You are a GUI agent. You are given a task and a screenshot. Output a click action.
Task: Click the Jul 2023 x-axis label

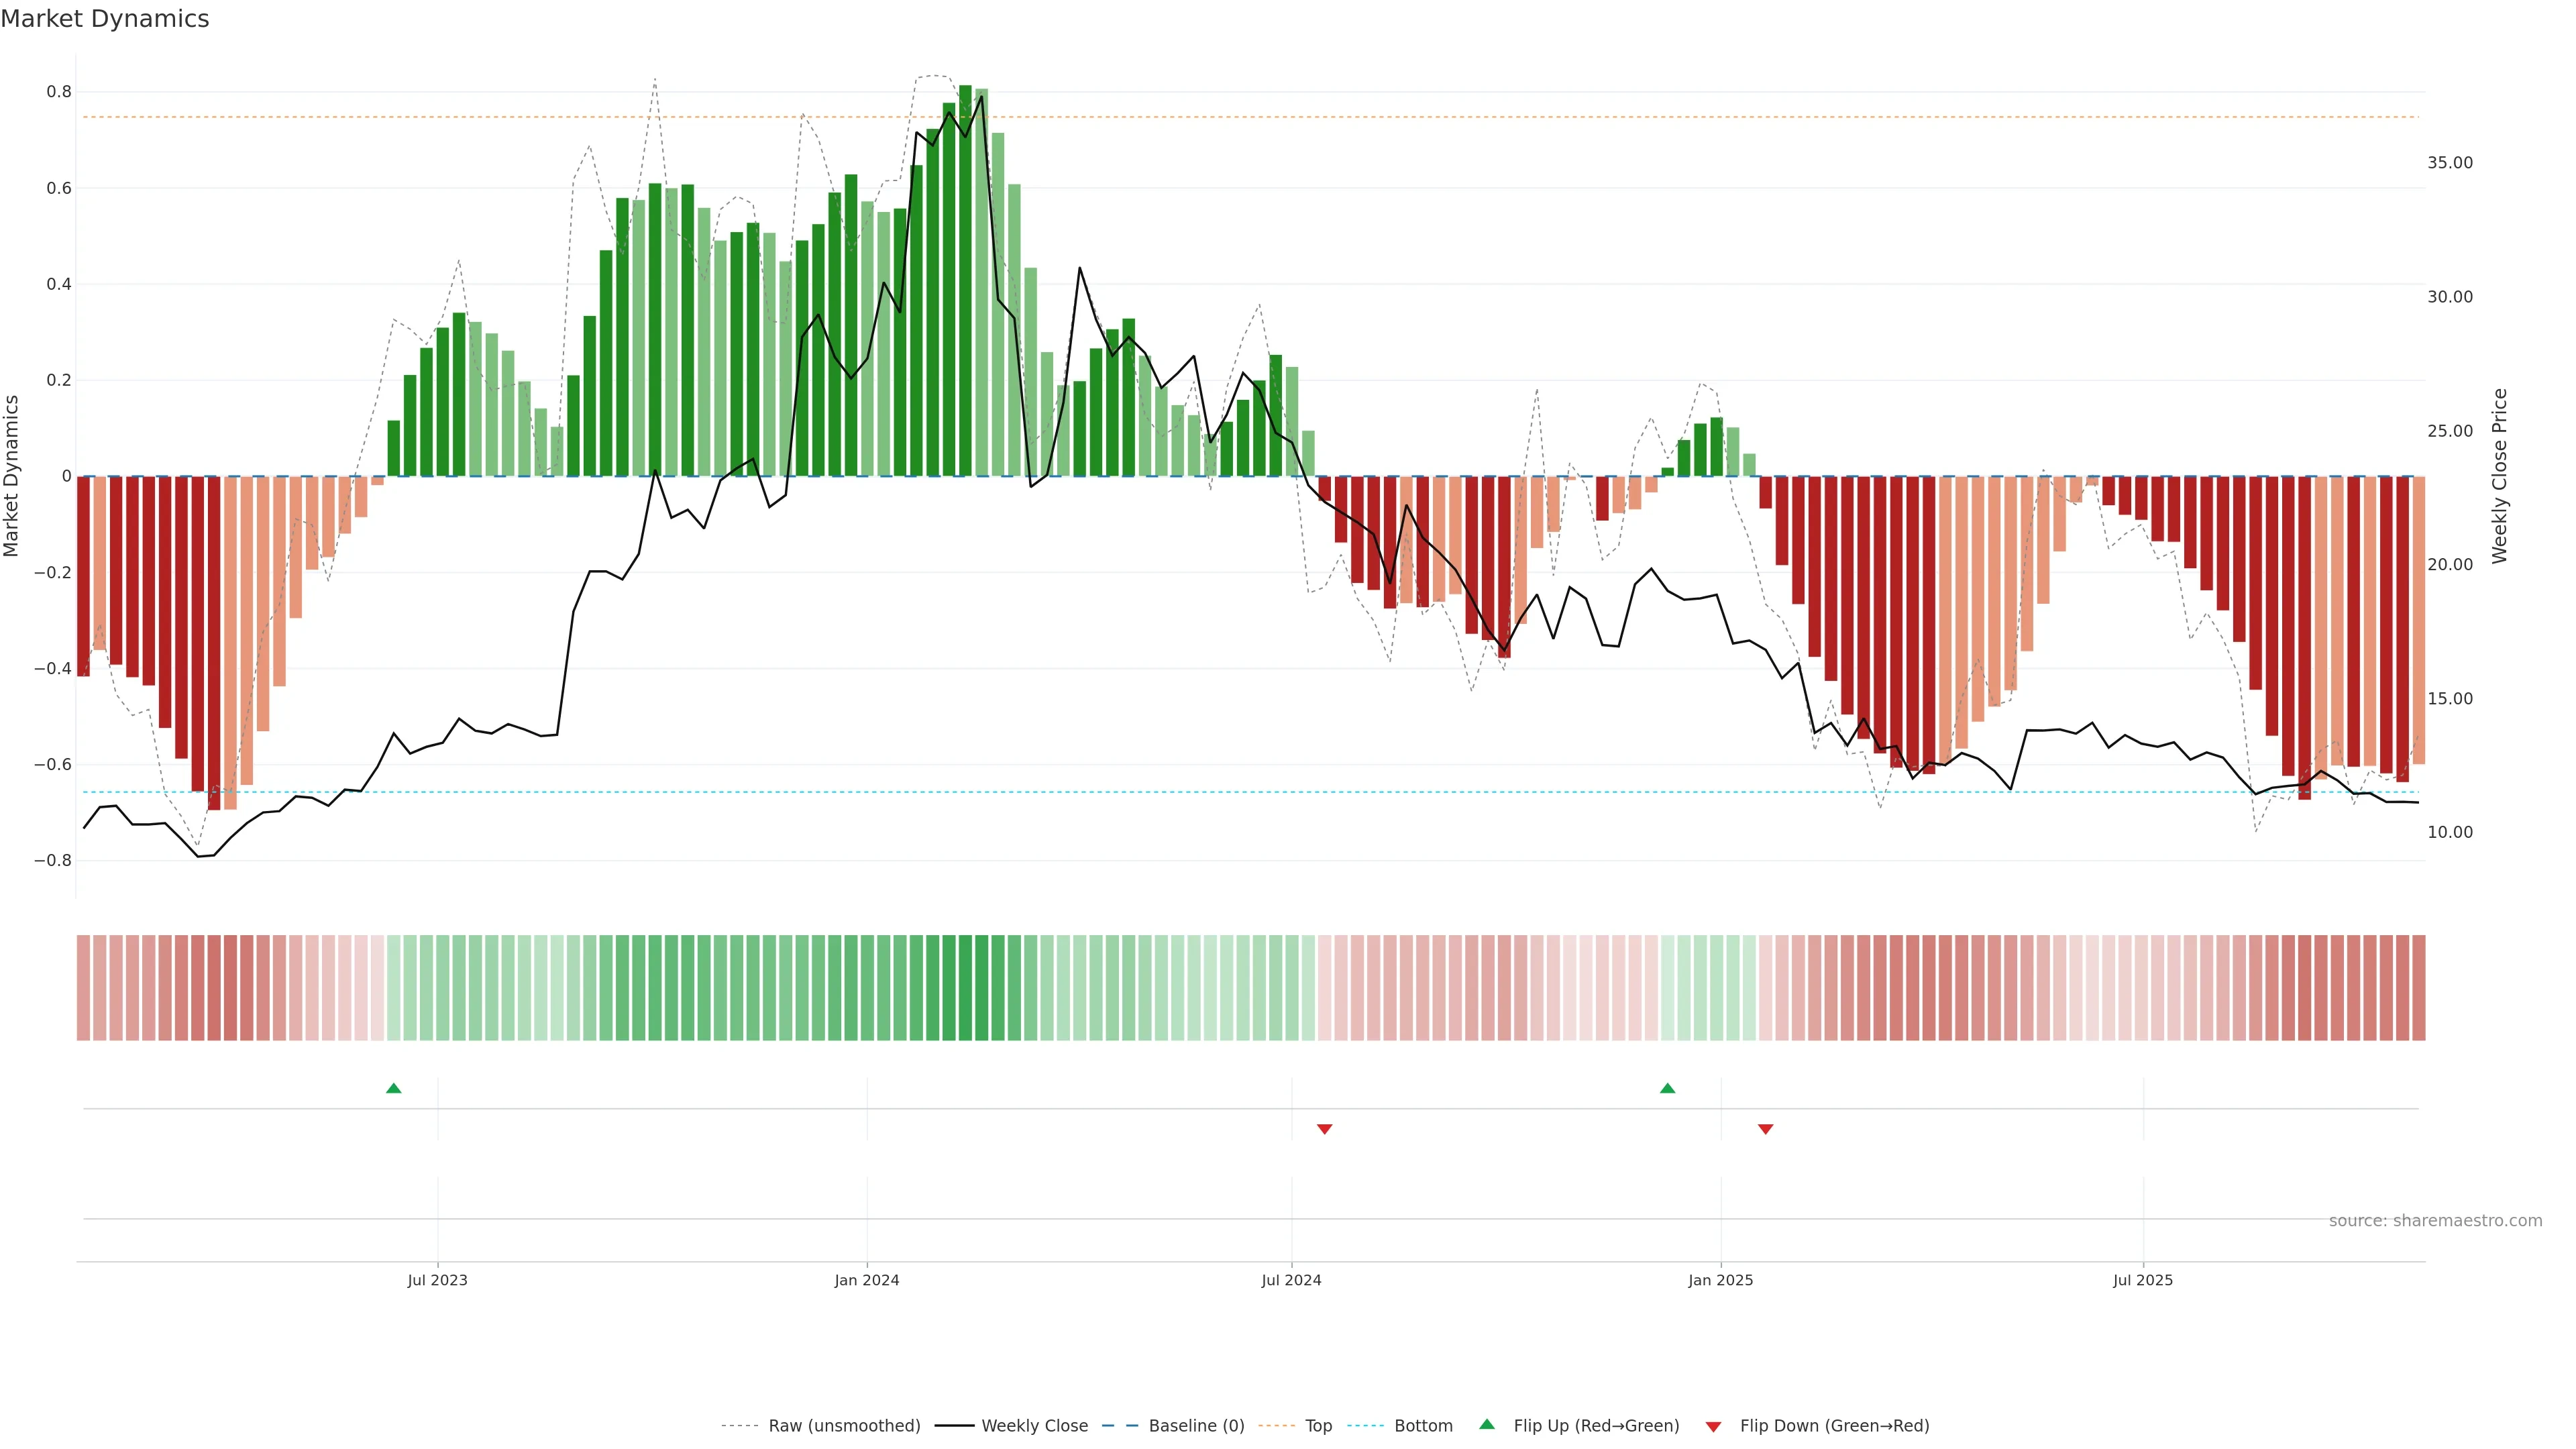point(437,1280)
